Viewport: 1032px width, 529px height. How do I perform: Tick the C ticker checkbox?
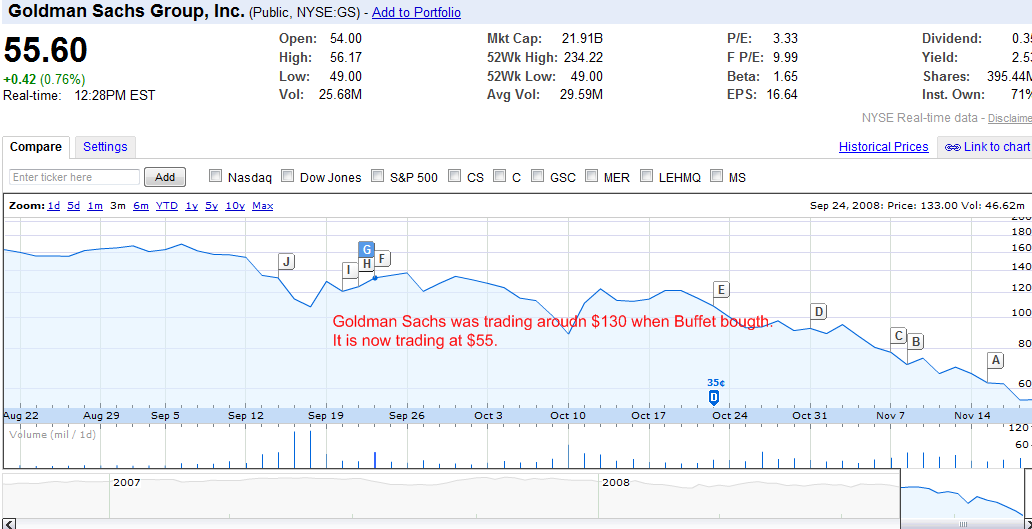point(500,176)
